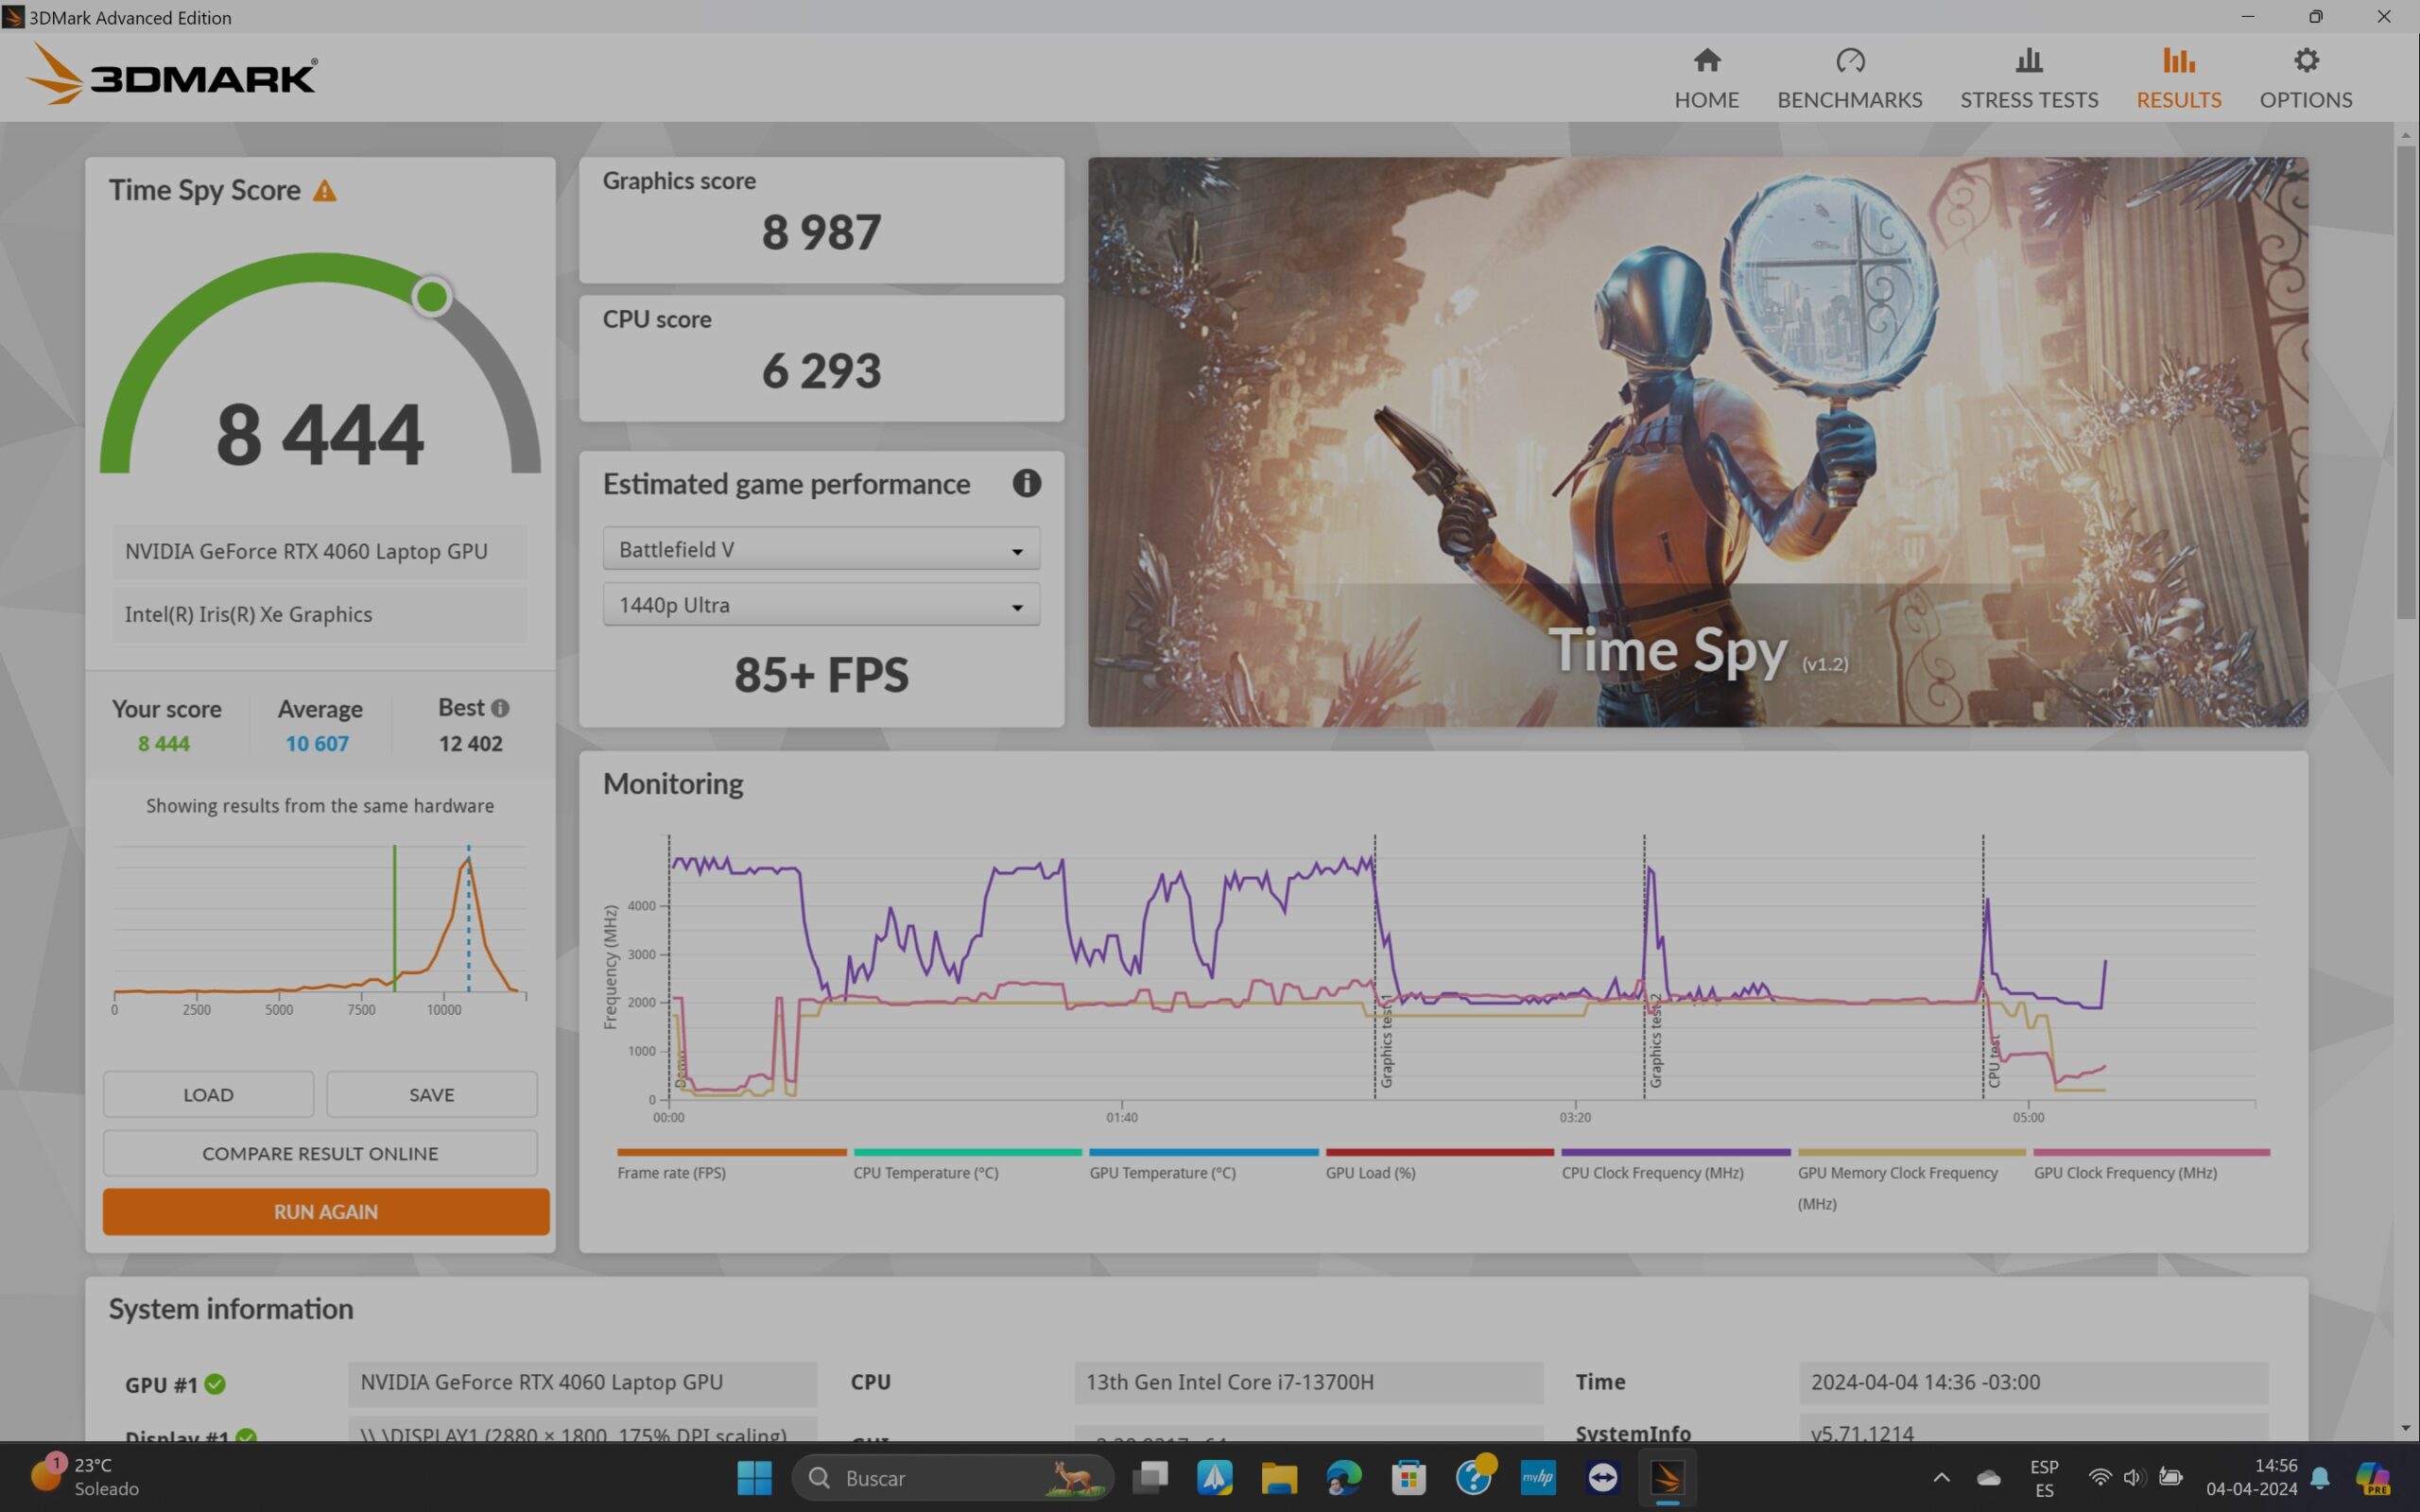Click ESP ES language indicator
The image size is (2420, 1512).
point(2044,1477)
